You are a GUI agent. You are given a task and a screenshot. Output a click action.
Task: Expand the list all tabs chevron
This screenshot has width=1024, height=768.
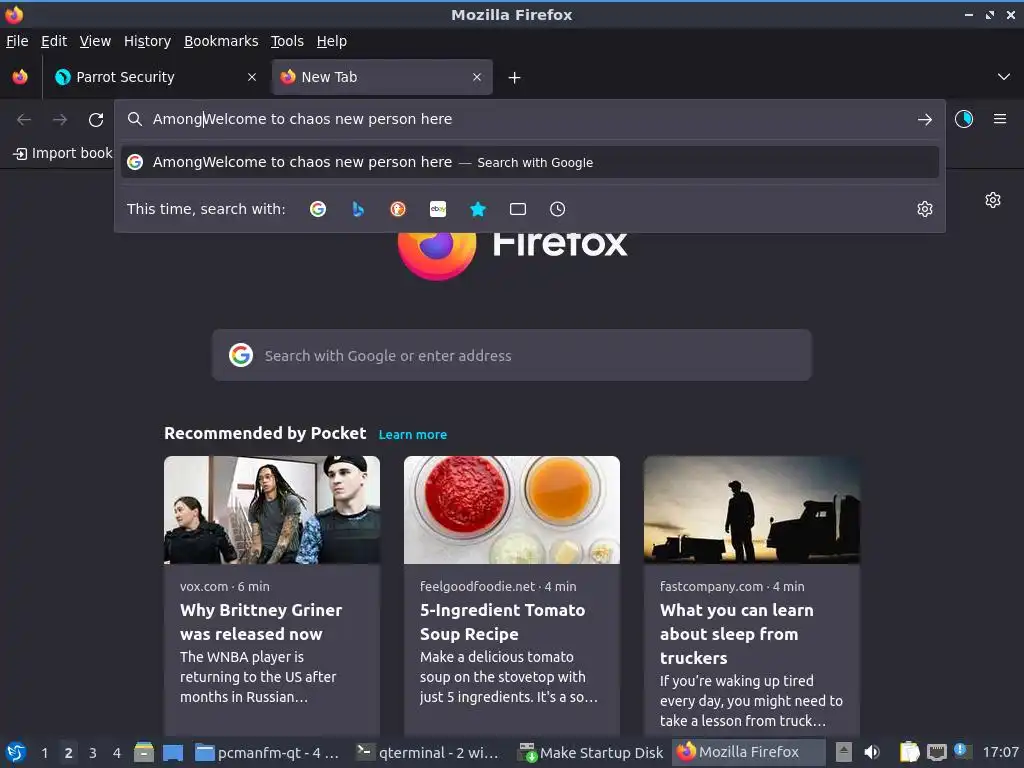(1004, 77)
